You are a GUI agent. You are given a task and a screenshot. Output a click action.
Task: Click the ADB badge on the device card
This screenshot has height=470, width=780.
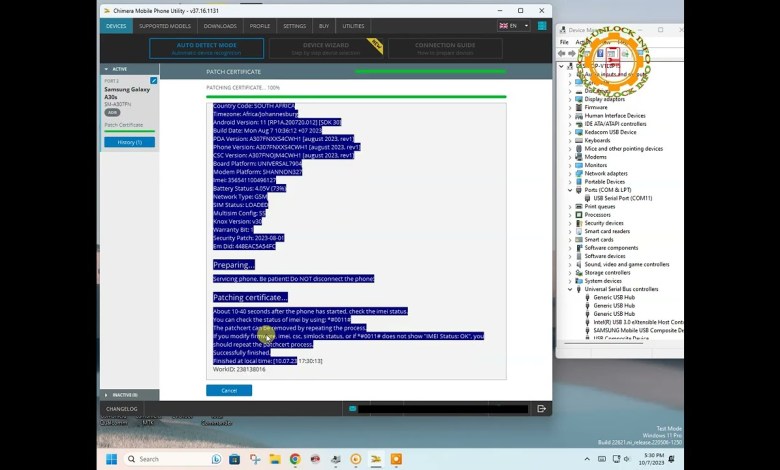pos(112,112)
